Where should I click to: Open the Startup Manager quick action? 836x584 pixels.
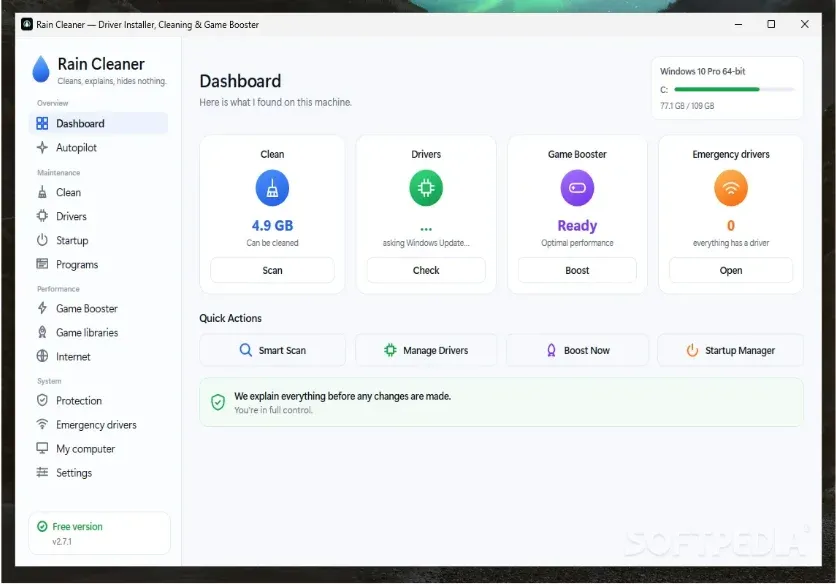(x=730, y=350)
